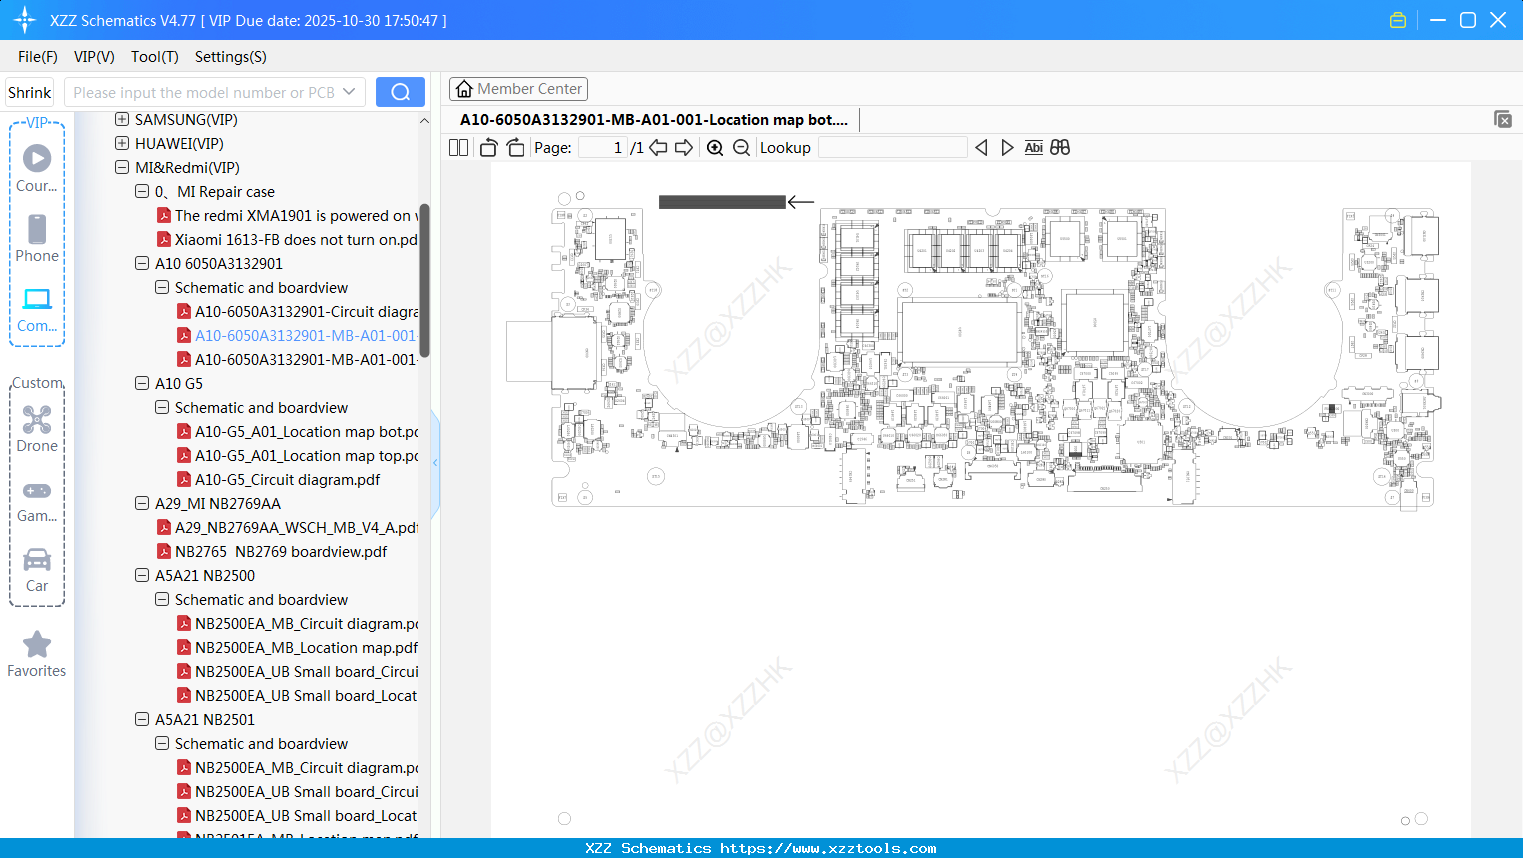The width and height of the screenshot is (1523, 858).
Task: Open NB2500EA_MB_Location map.pdf
Action: click(298, 648)
